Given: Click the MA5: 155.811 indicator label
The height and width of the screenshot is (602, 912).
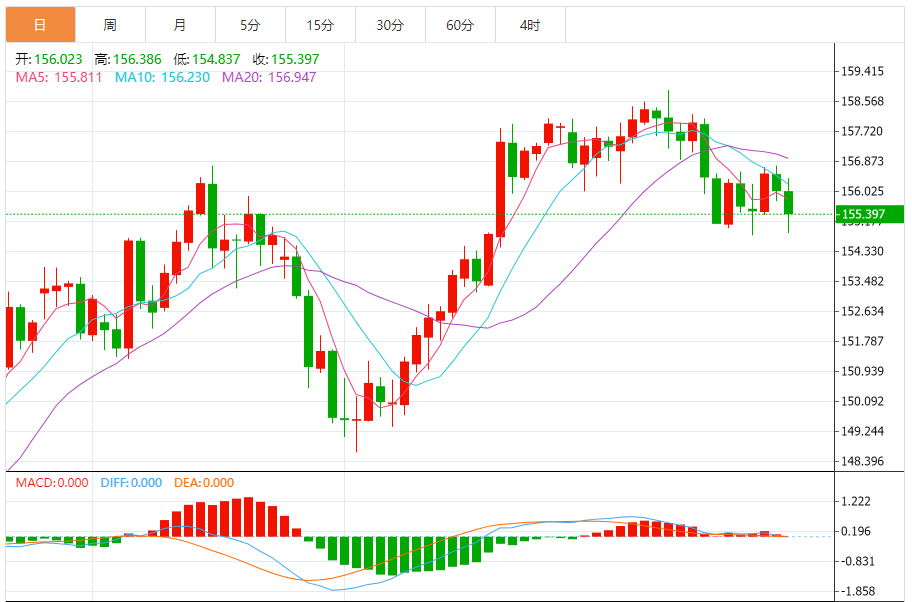Looking at the screenshot, I should (59, 77).
